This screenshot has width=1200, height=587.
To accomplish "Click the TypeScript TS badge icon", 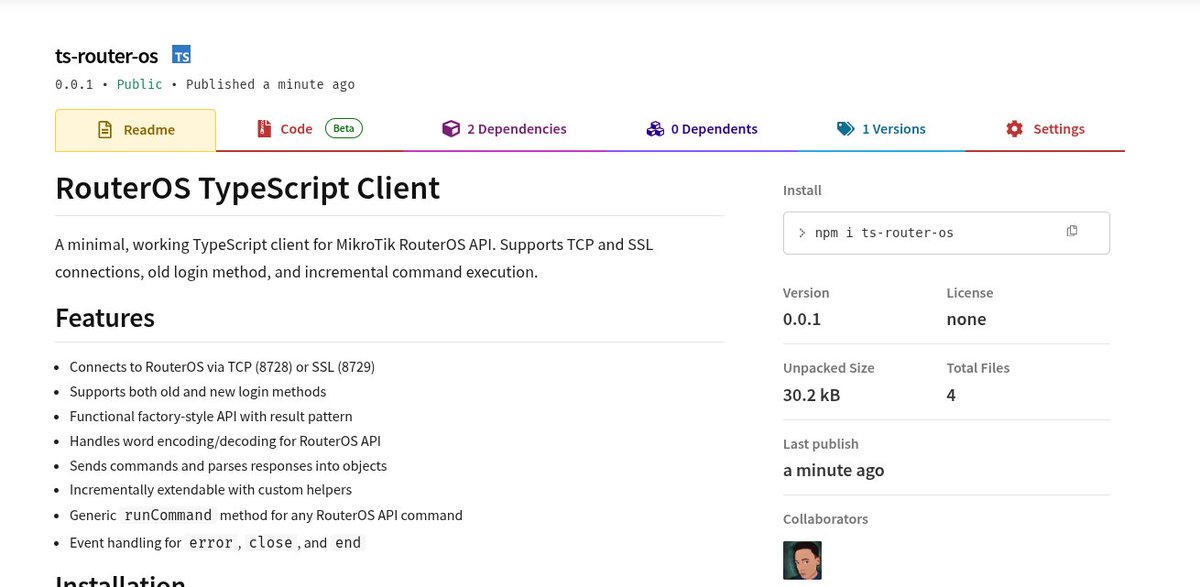I will (x=181, y=55).
